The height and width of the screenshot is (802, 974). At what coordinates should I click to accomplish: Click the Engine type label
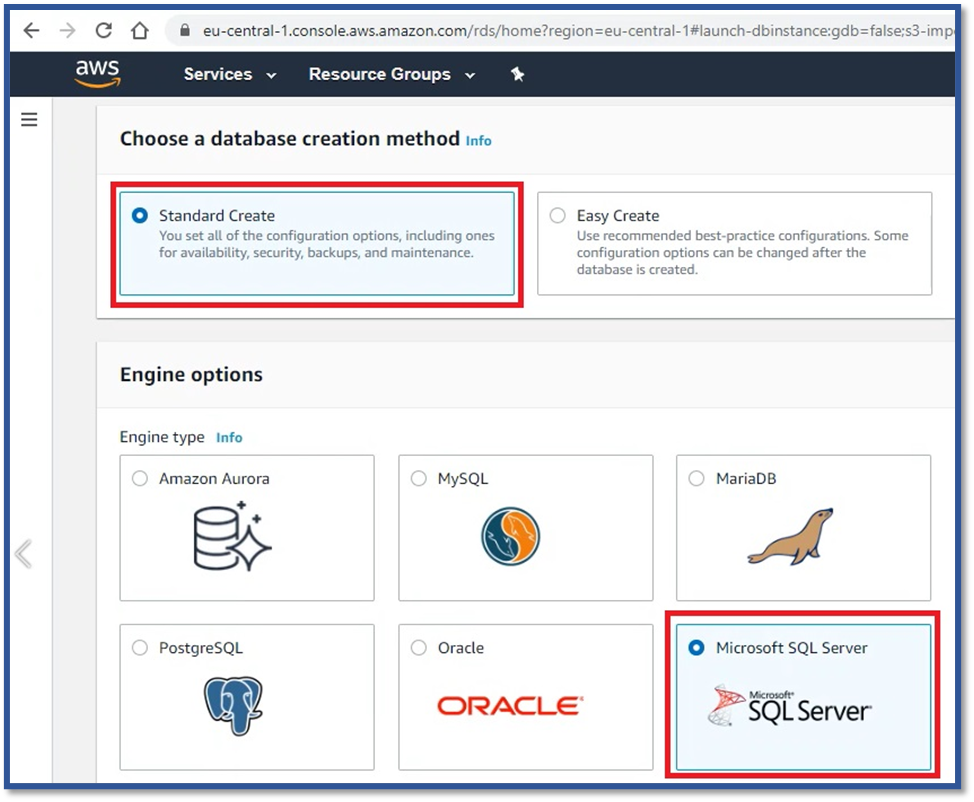[162, 437]
